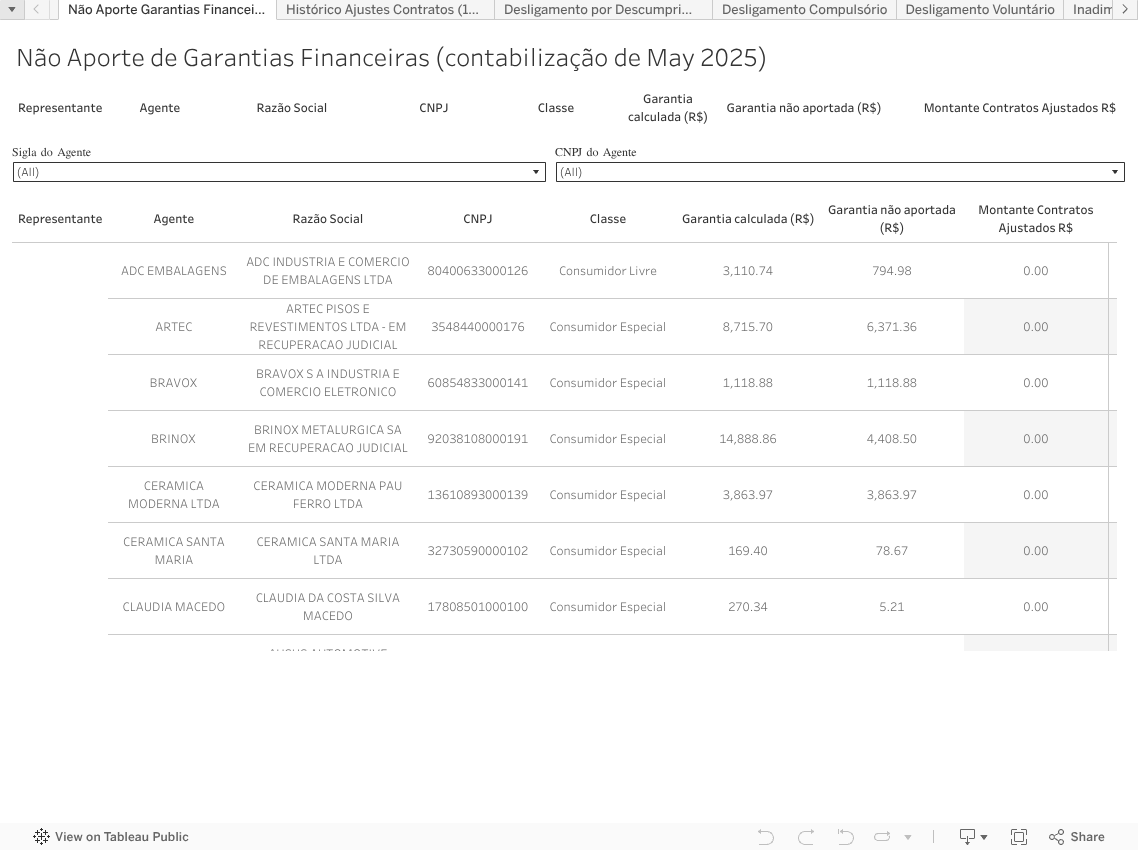Select the CERAMICA SANTA MARIA agent cell
Screen dimensions: 1138x850
(173, 550)
